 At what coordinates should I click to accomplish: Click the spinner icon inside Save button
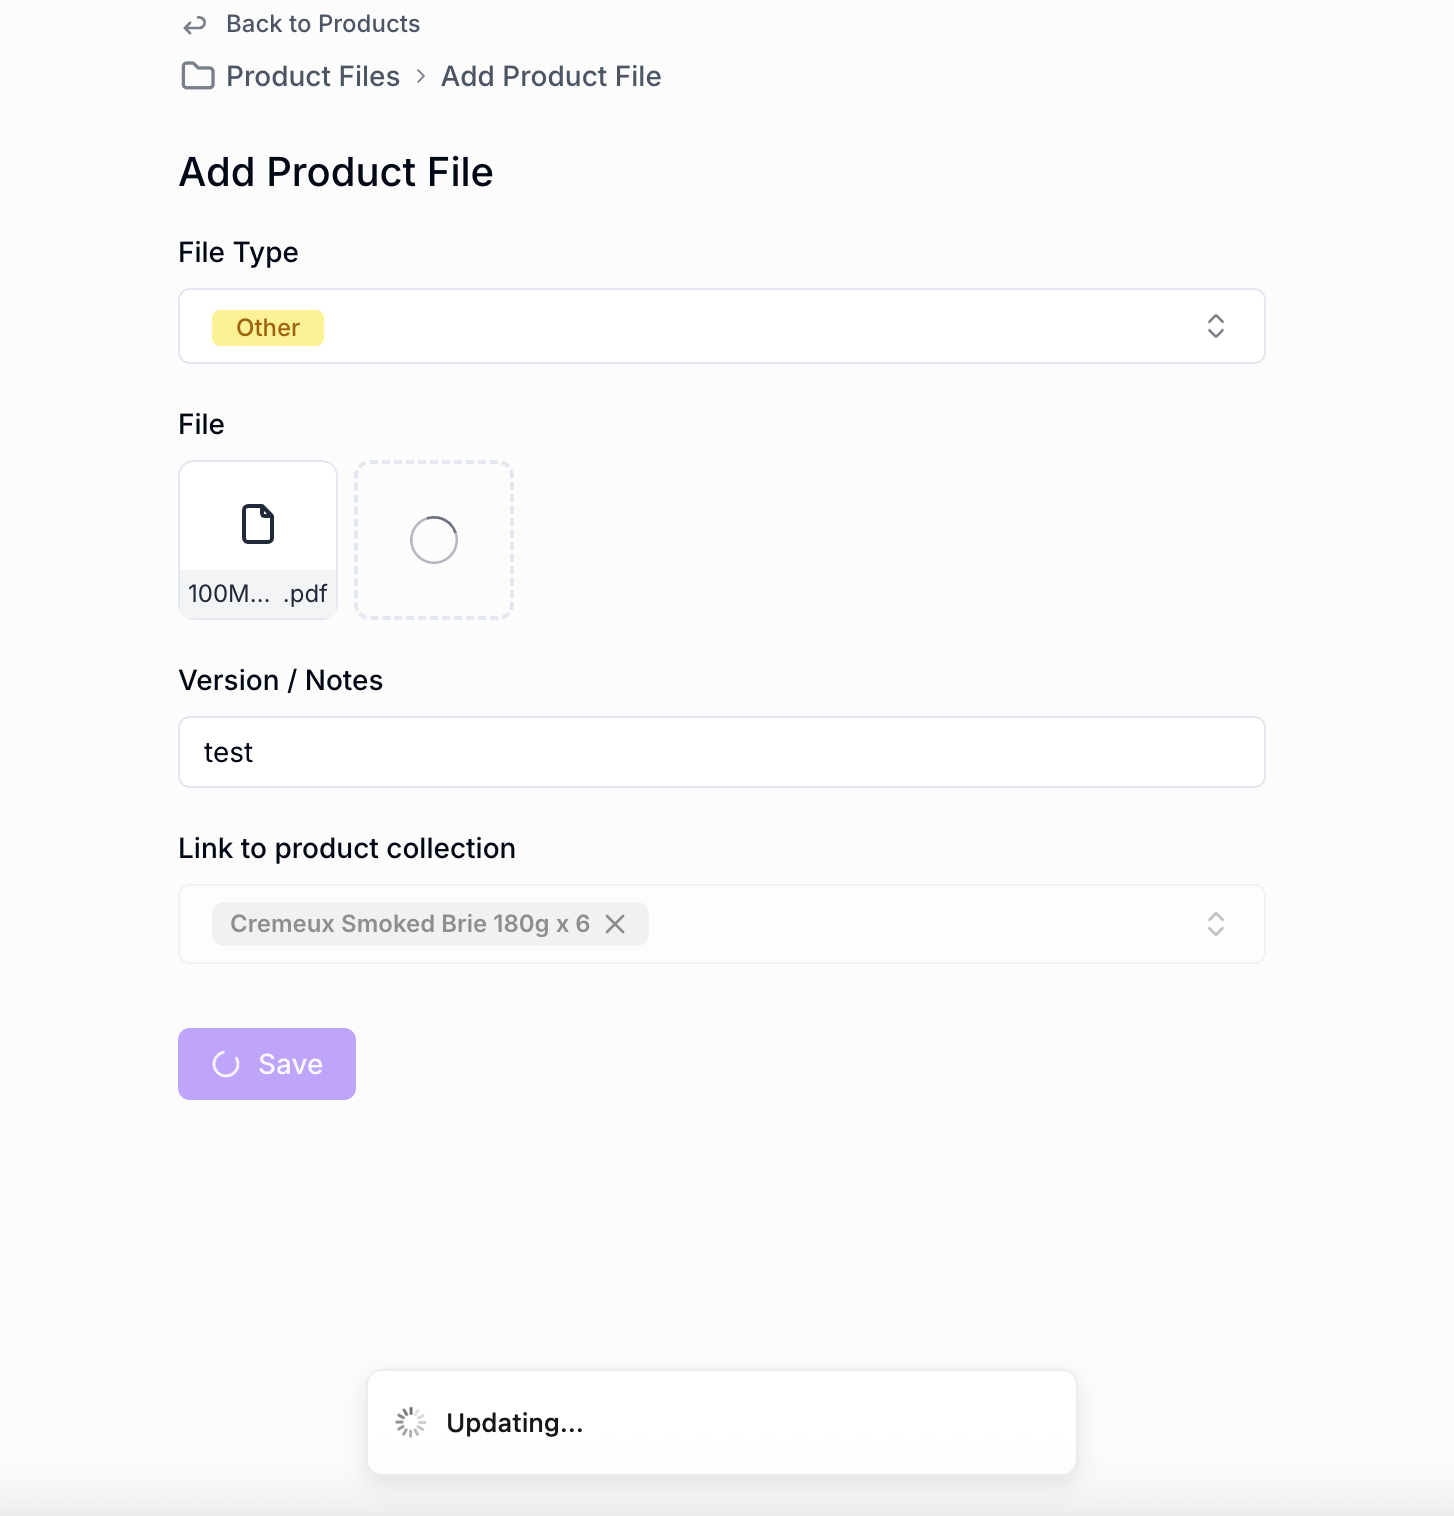226,1064
